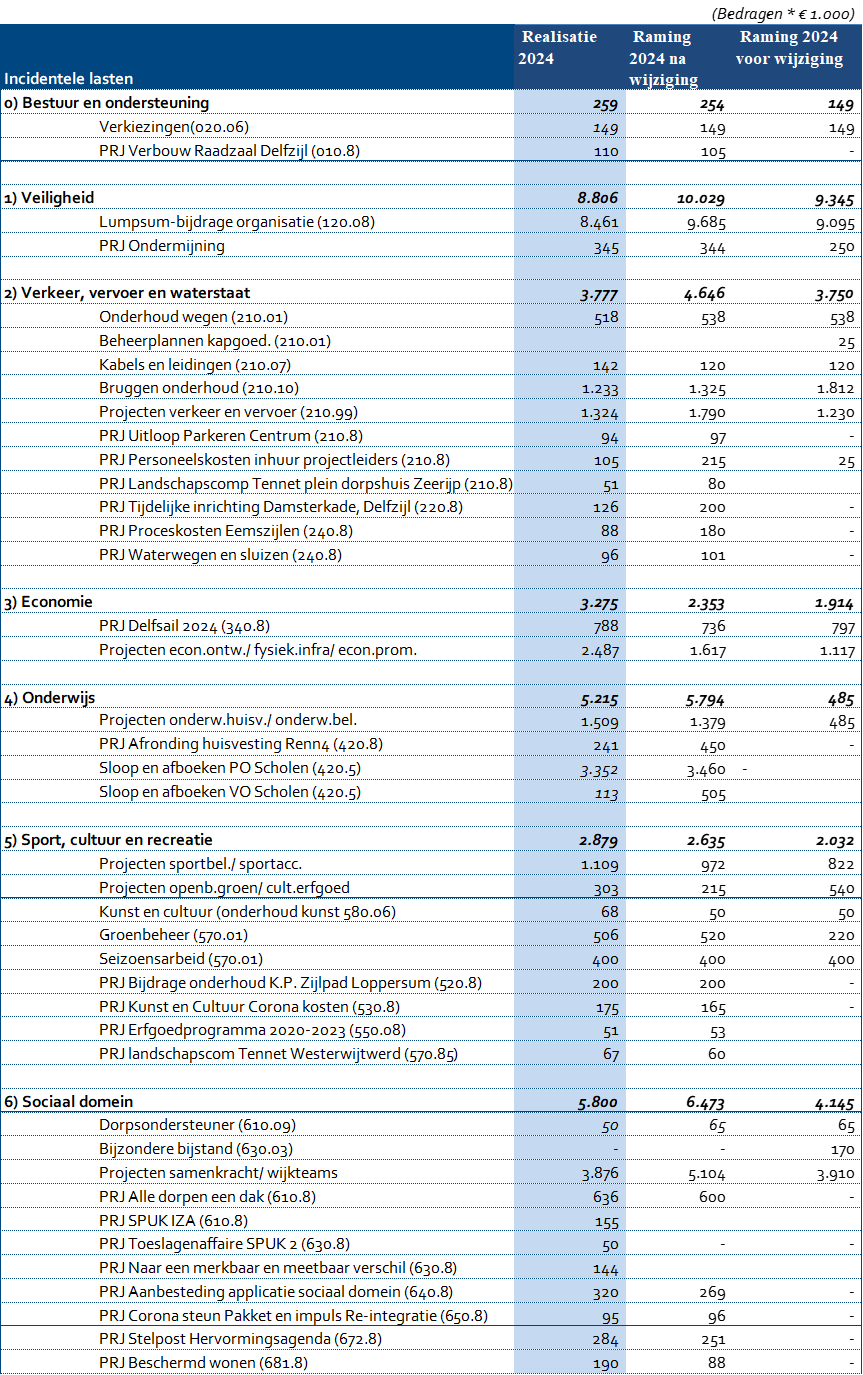Viewport: 863px width, 1375px height.
Task: Select the '0) Bestuur en ondersteuning' category row
Action: click(106, 103)
